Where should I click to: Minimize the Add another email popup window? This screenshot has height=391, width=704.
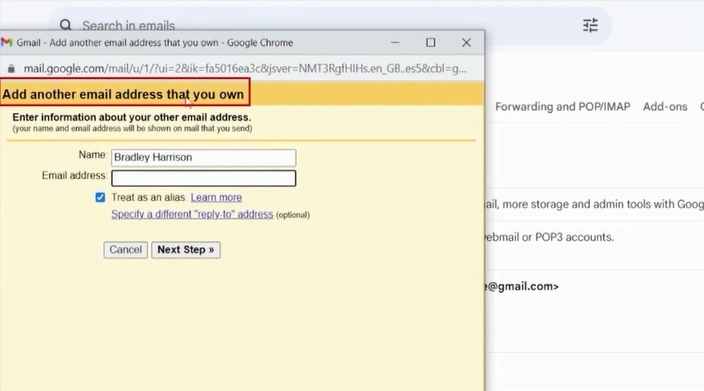[x=395, y=43]
